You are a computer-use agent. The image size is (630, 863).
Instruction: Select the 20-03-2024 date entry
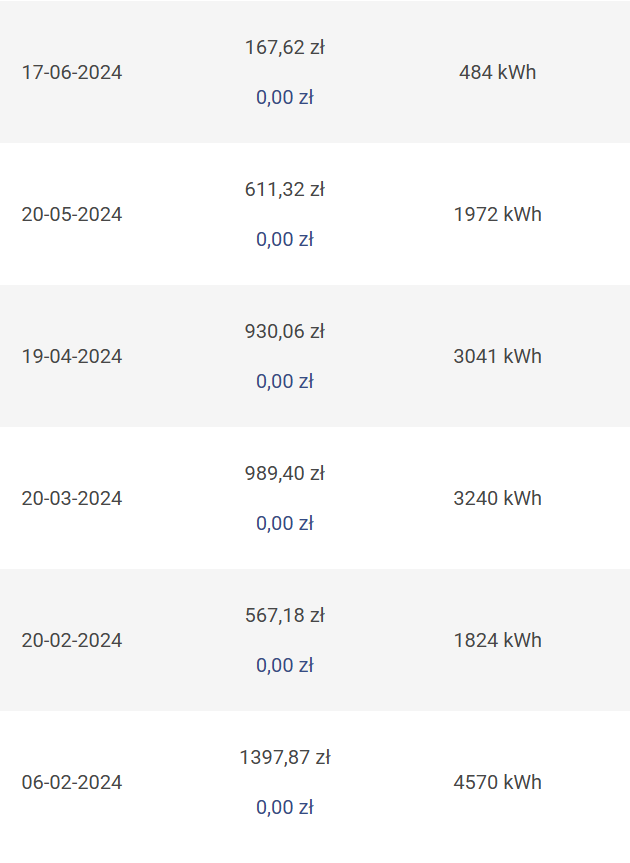(72, 499)
